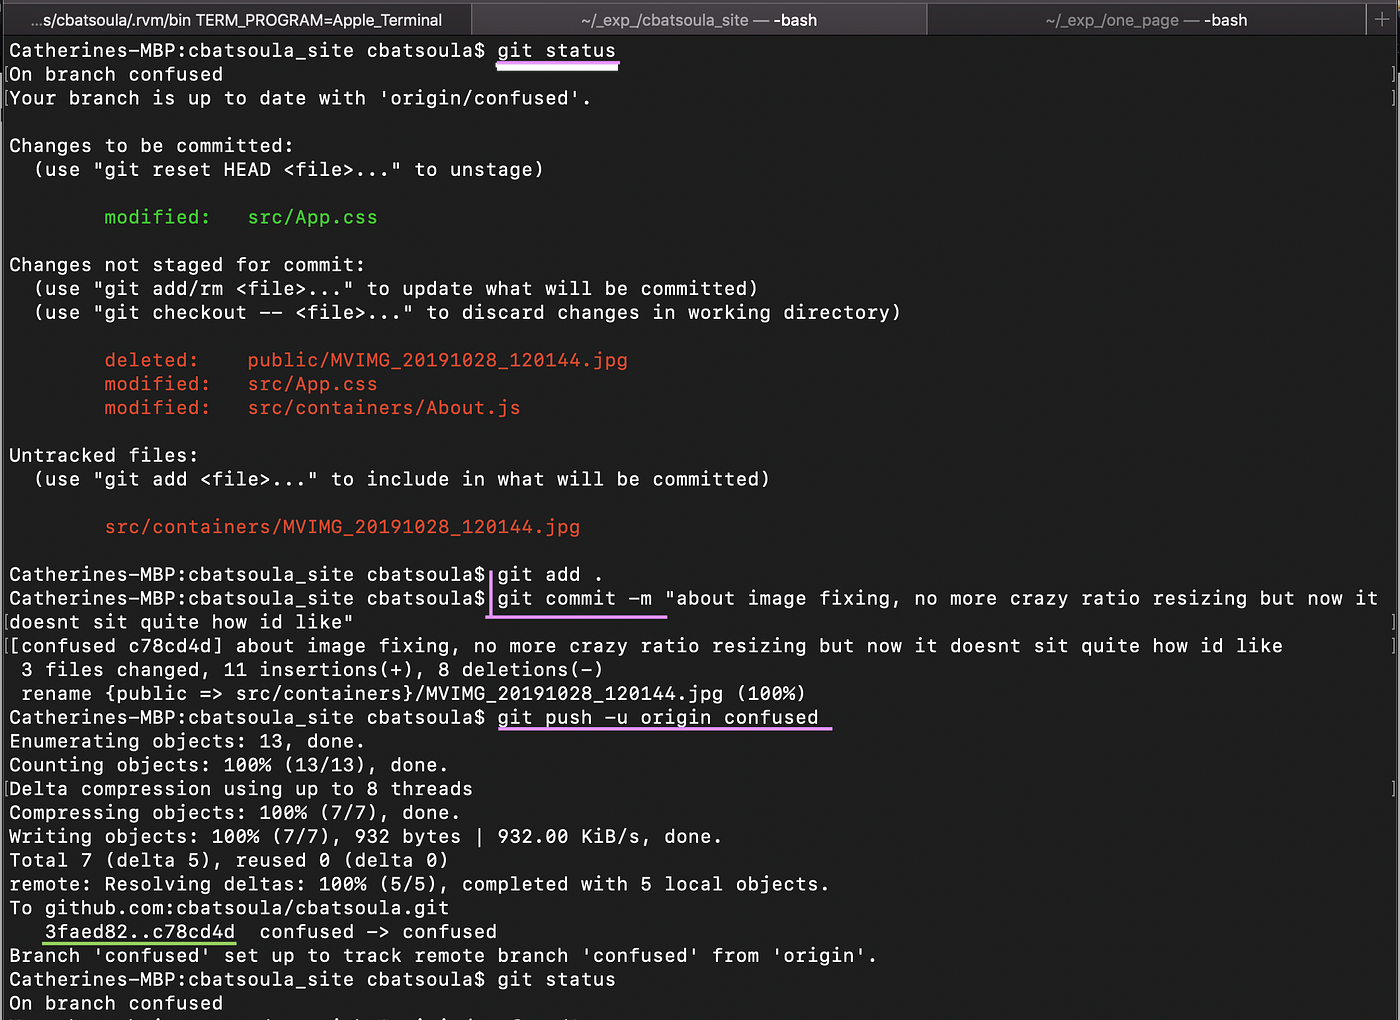Click 'Compressing objects: 100% (7/7)' line
The width and height of the screenshot is (1400, 1020).
(235, 813)
